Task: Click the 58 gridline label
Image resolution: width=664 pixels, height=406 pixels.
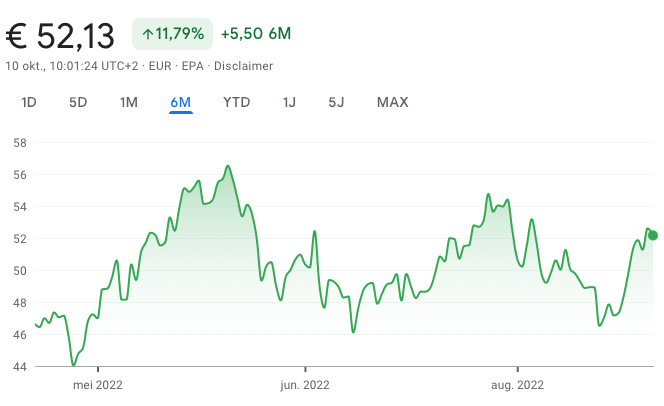Action: tap(20, 143)
